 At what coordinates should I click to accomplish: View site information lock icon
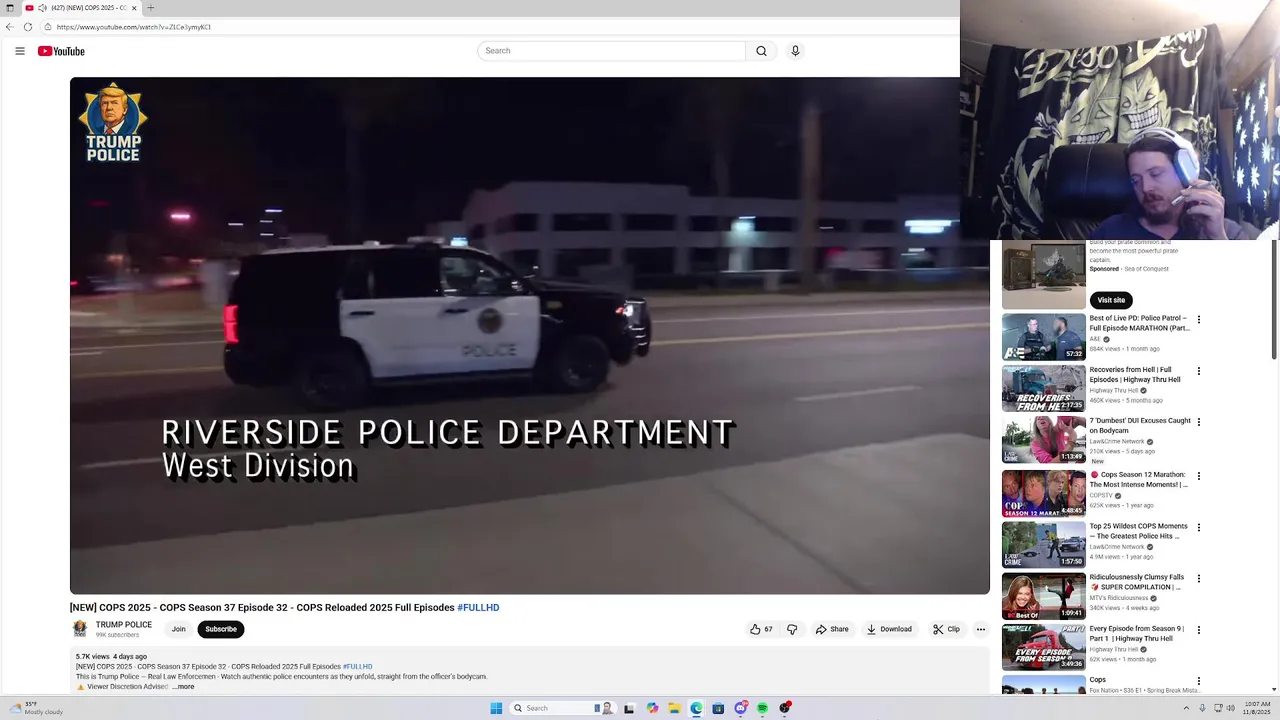coord(48,27)
